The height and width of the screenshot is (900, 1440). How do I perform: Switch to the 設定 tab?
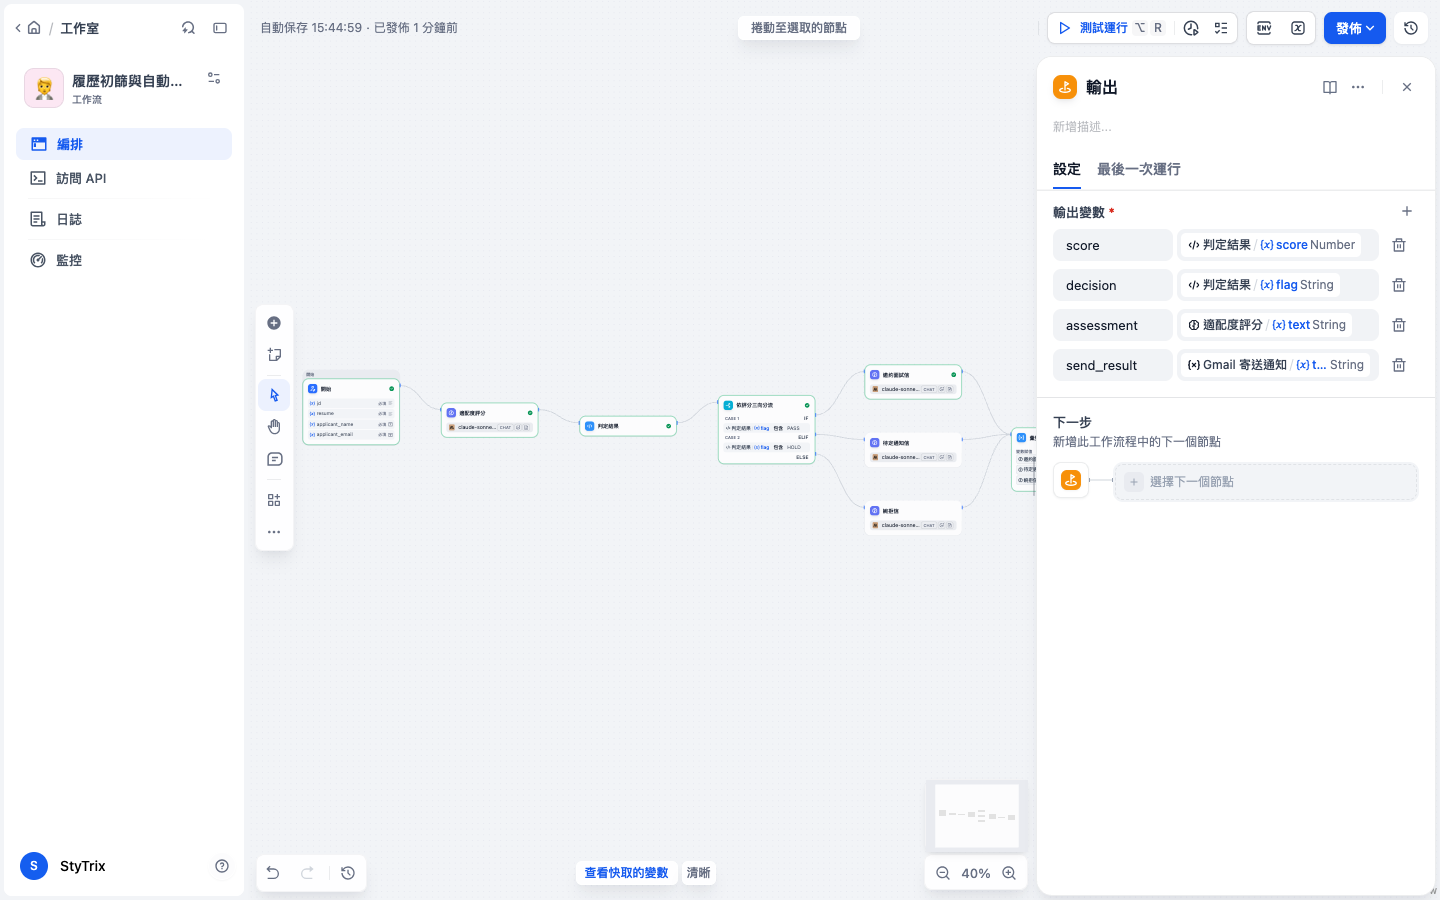pos(1067,169)
